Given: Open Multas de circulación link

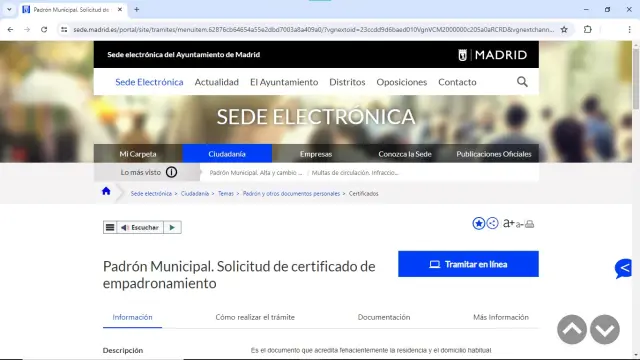Looking at the screenshot, I should pos(355,173).
